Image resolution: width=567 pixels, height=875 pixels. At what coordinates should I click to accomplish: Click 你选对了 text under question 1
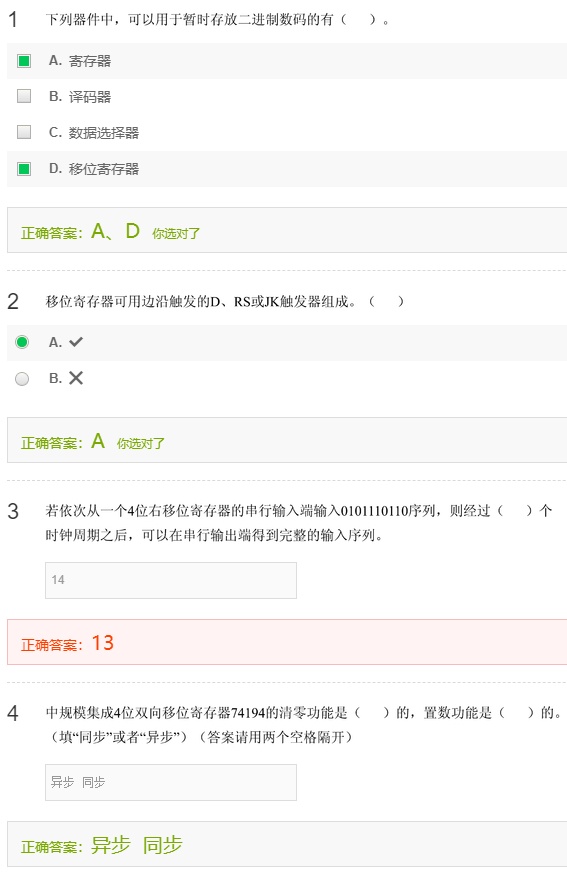(x=176, y=234)
